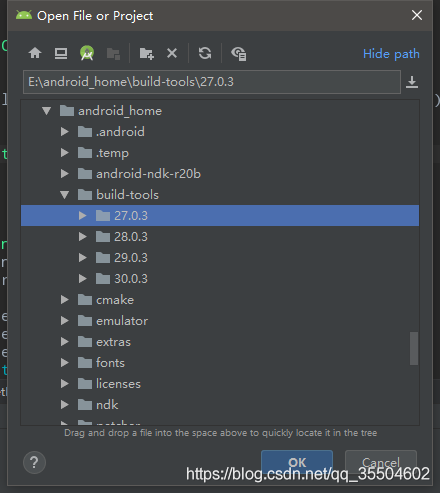
Task: Jump to Desktop directory icon
Action: [x=61, y=53]
